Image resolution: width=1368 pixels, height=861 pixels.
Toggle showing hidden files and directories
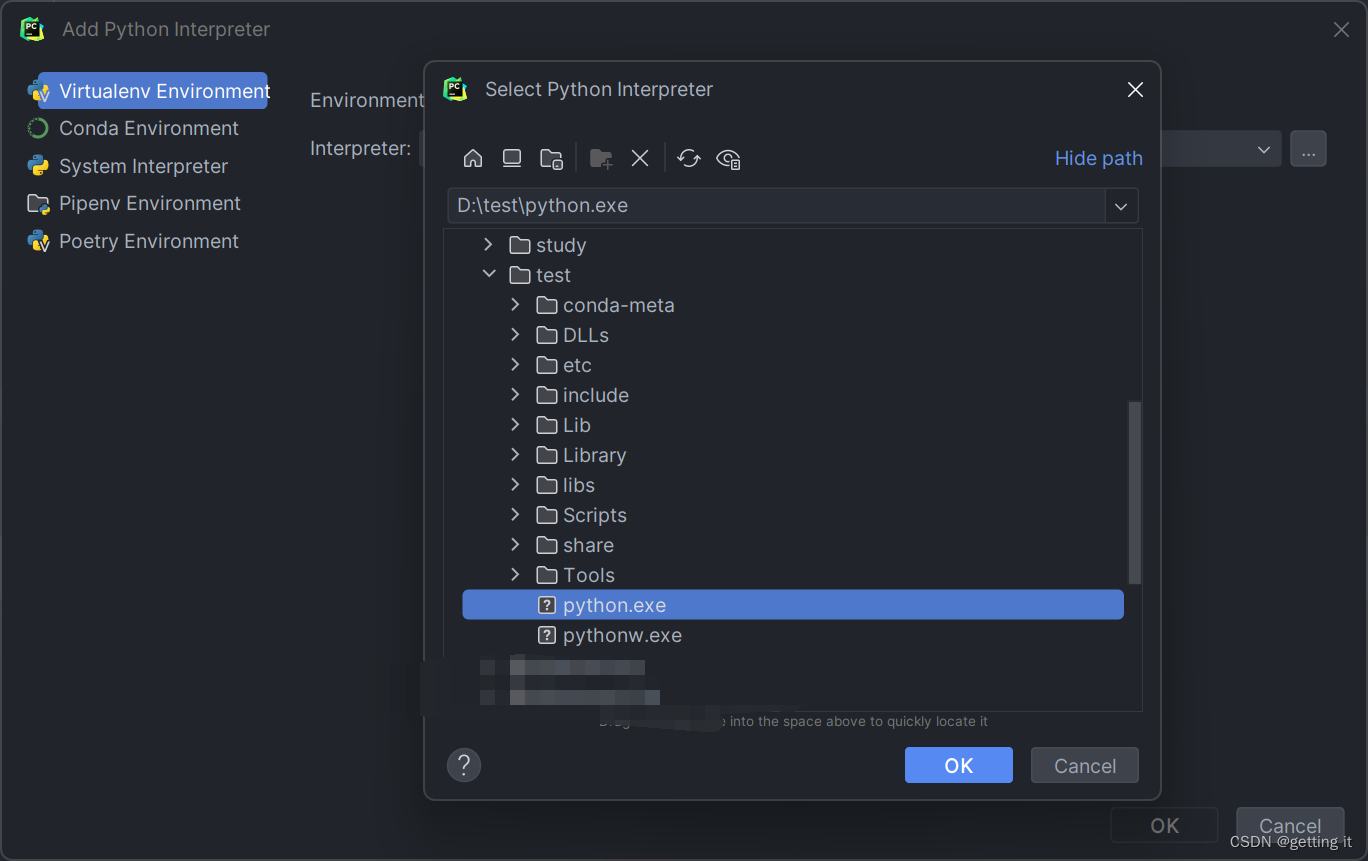click(729, 158)
